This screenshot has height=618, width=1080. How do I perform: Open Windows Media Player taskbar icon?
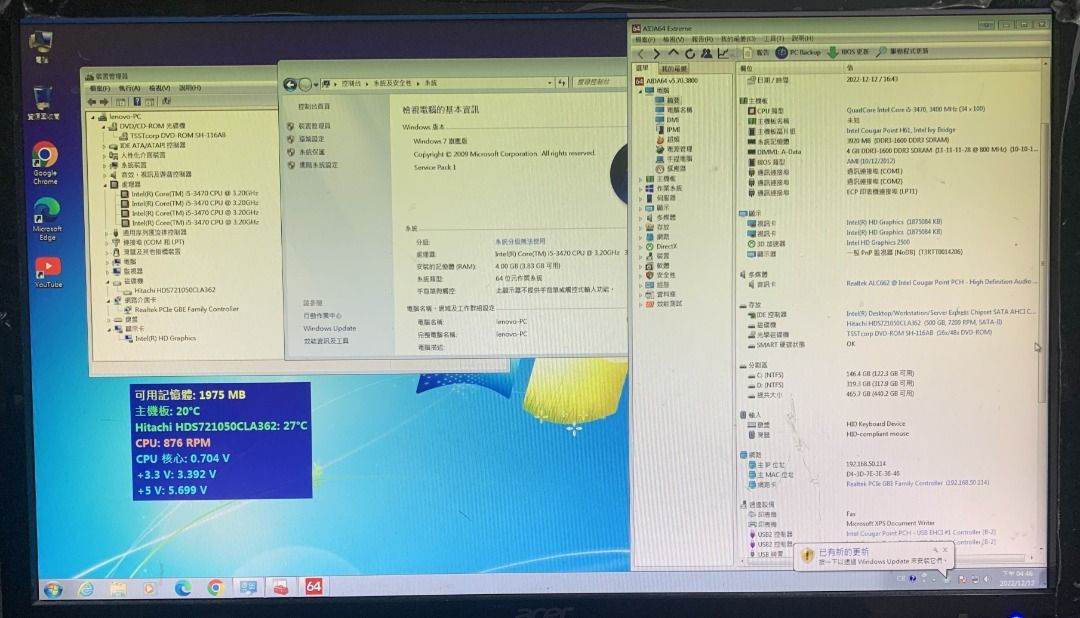[x=149, y=589]
